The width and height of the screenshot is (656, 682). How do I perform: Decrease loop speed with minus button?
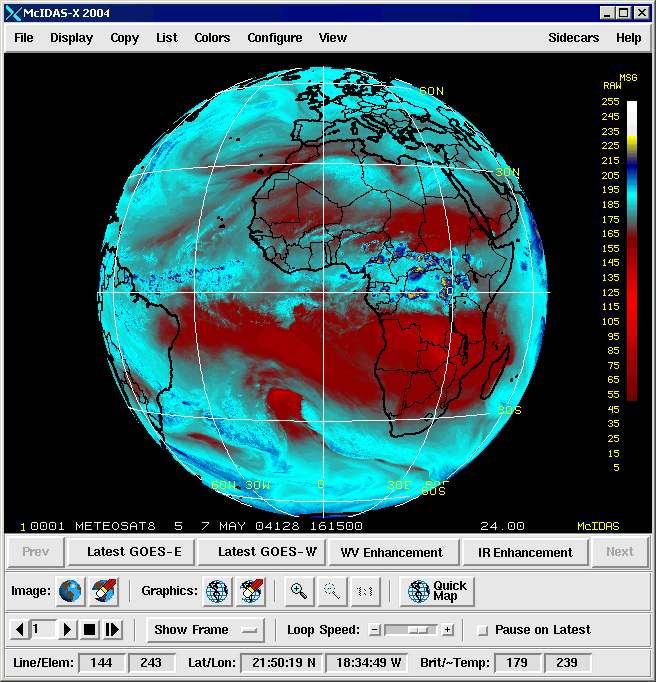(374, 630)
